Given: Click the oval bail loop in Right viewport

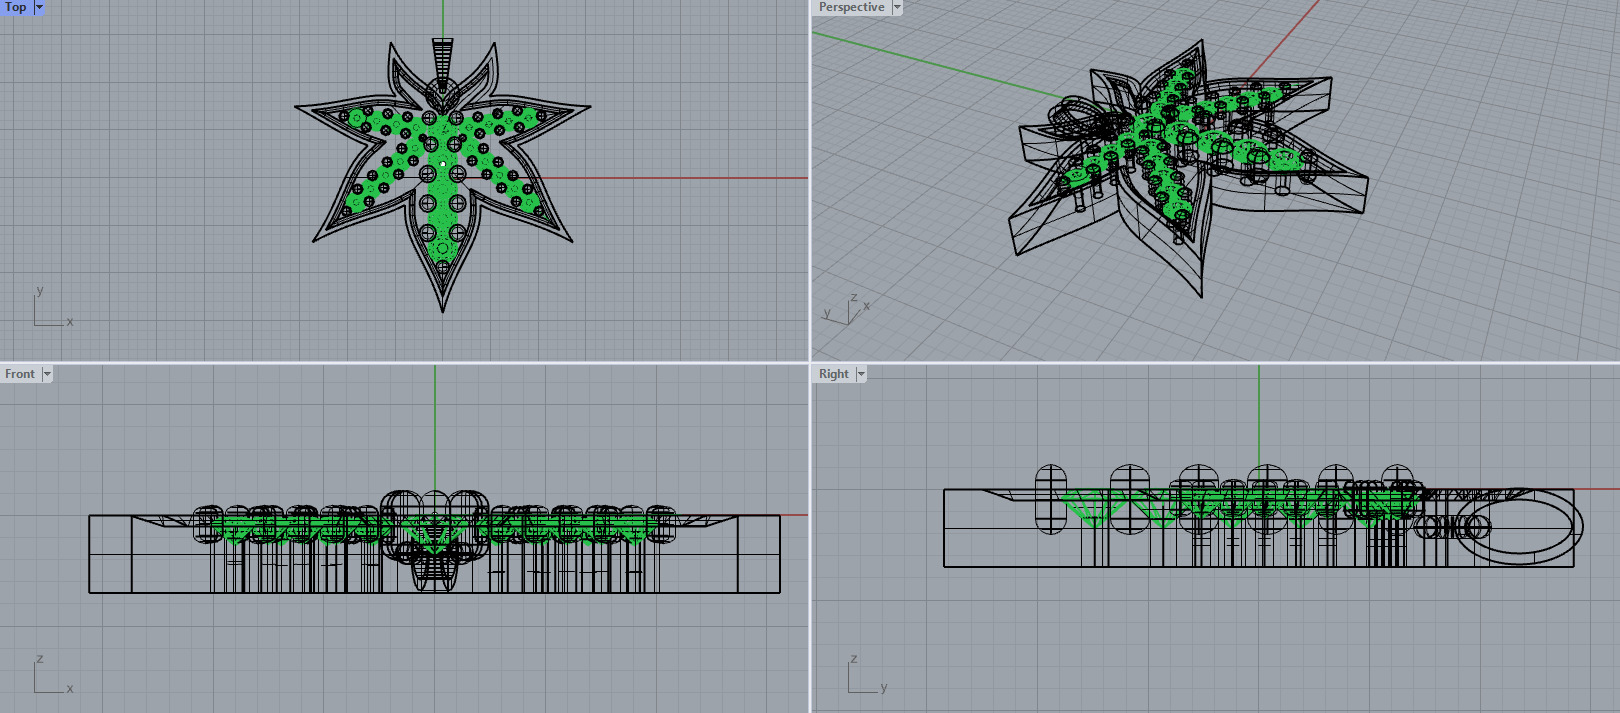Looking at the screenshot, I should tap(1520, 526).
